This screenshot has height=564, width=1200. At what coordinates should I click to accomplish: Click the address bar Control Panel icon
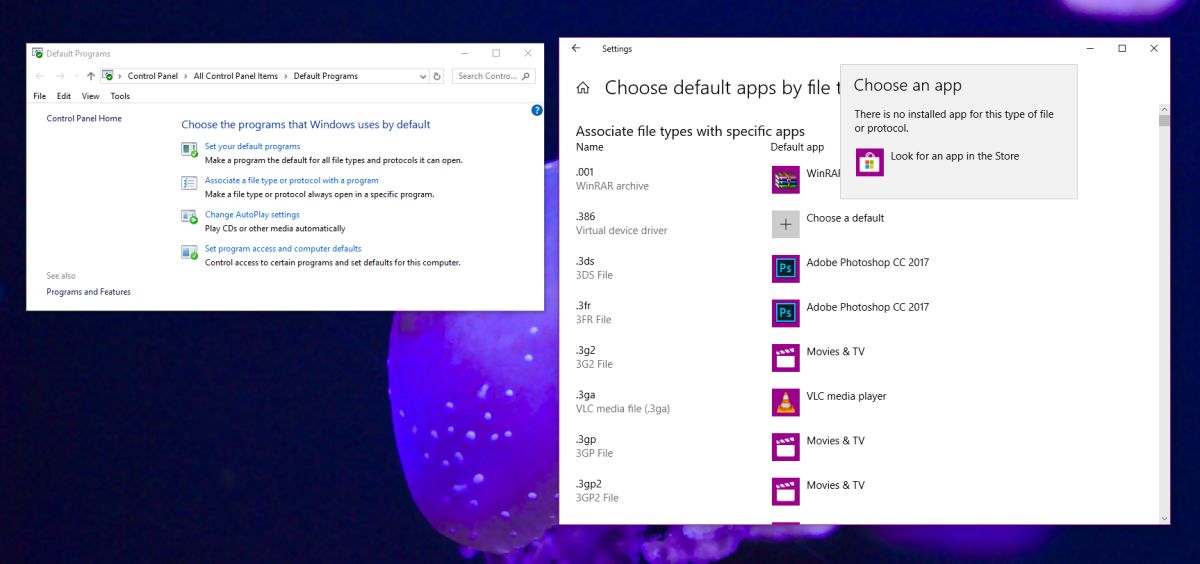[108, 76]
